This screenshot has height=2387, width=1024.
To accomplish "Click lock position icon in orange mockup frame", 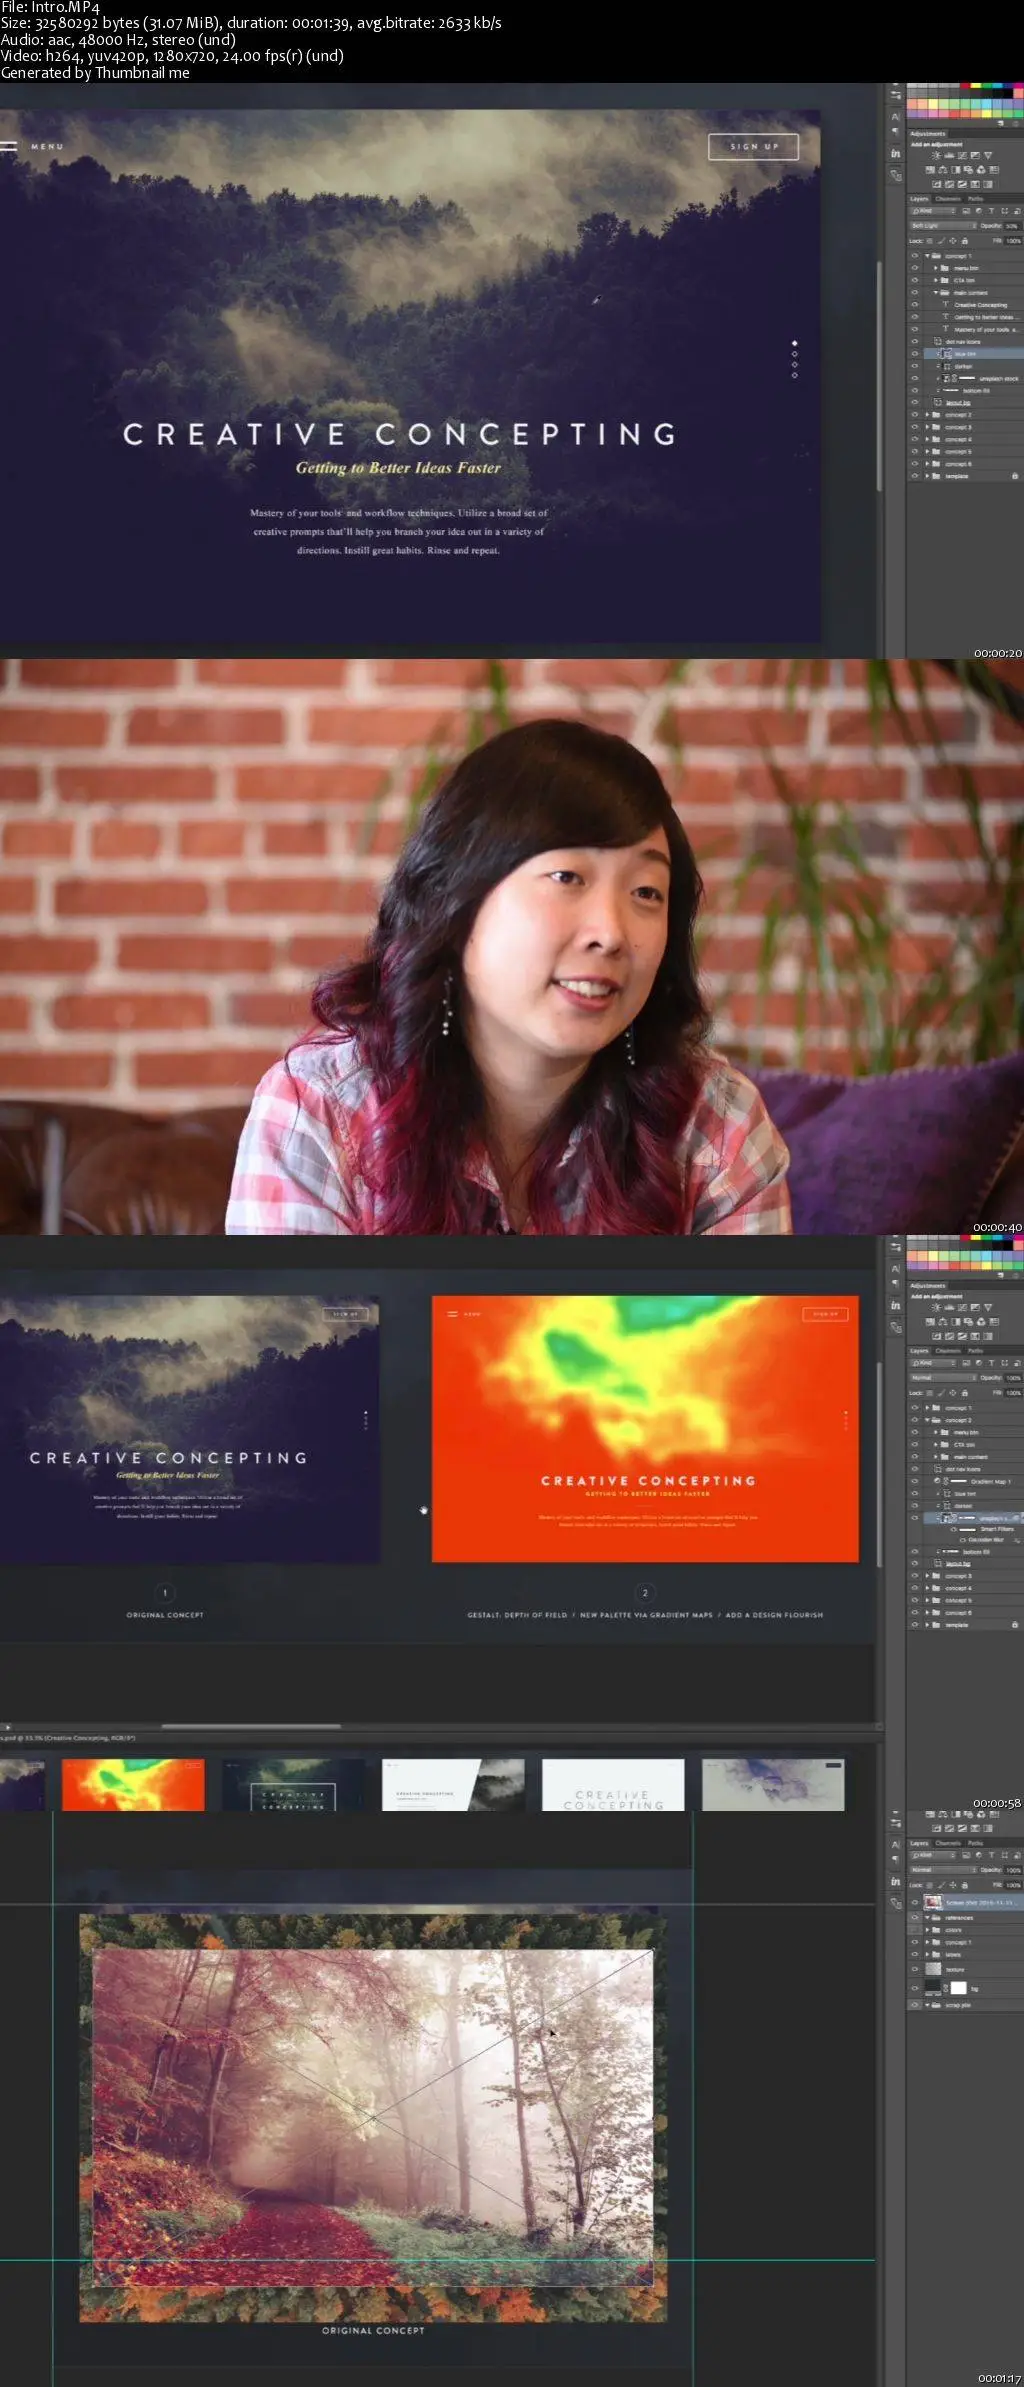I will point(952,1393).
